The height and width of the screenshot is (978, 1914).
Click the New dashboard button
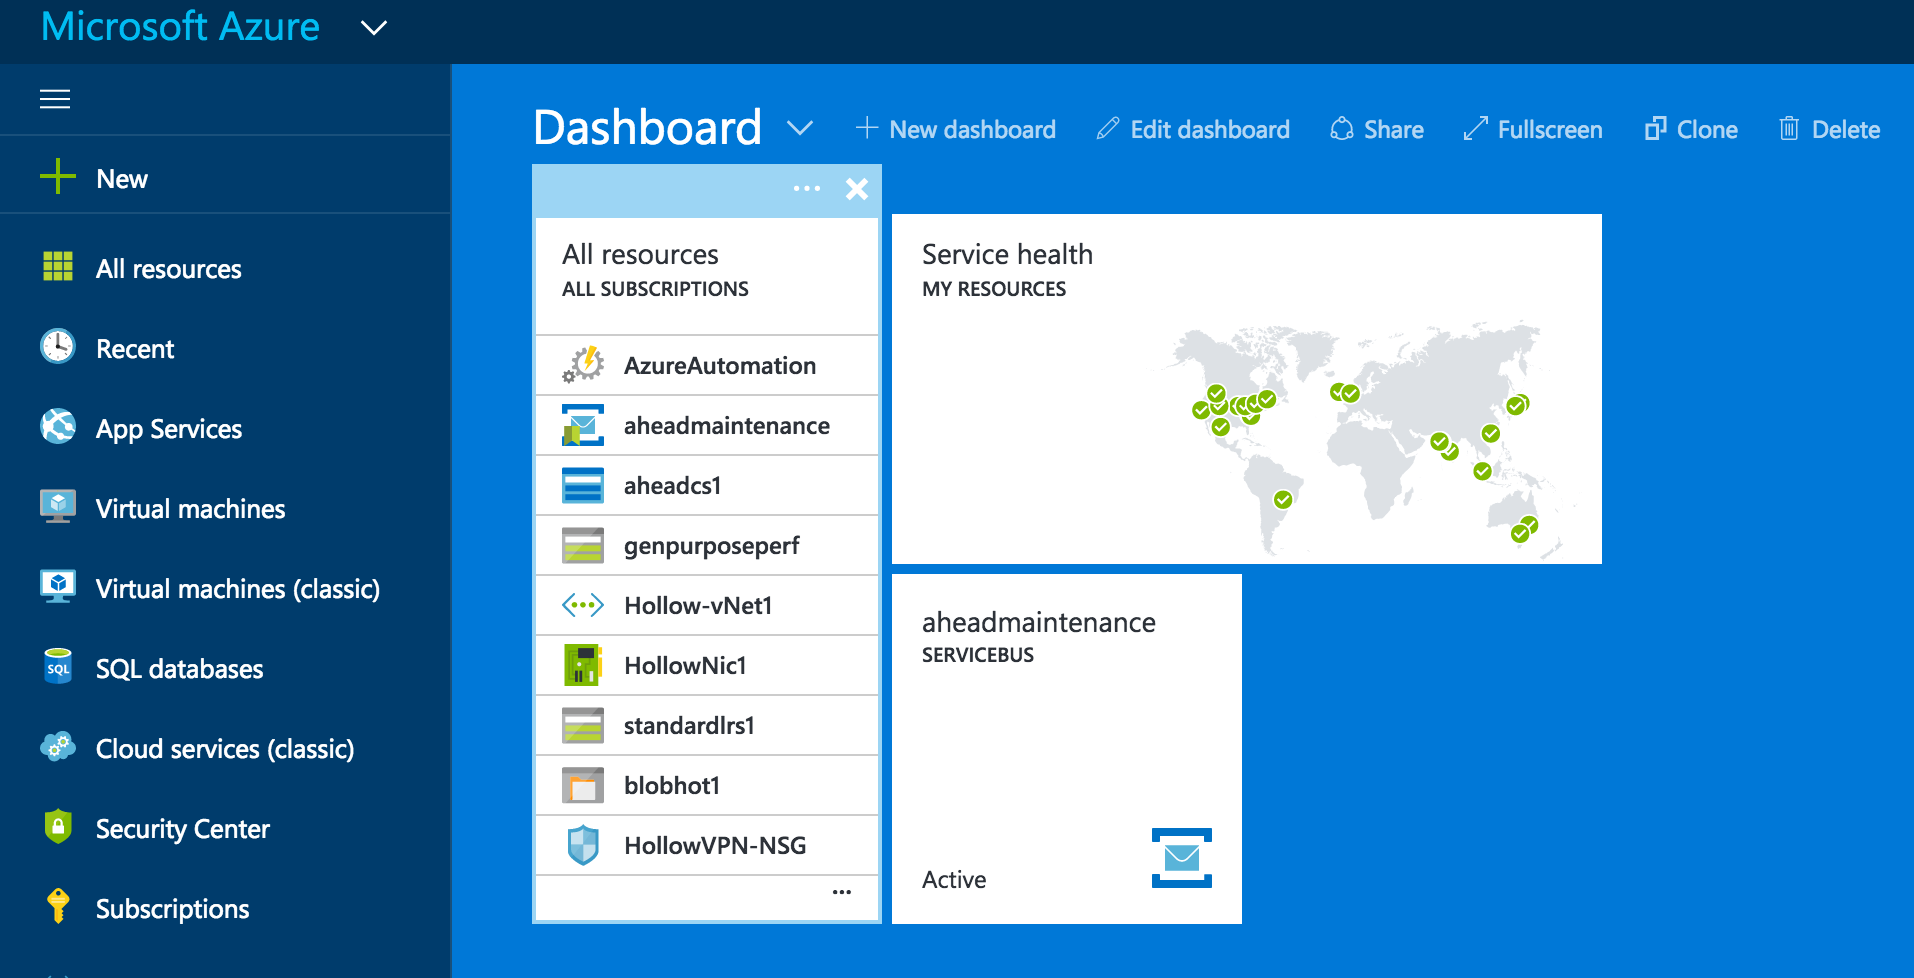pos(956,129)
